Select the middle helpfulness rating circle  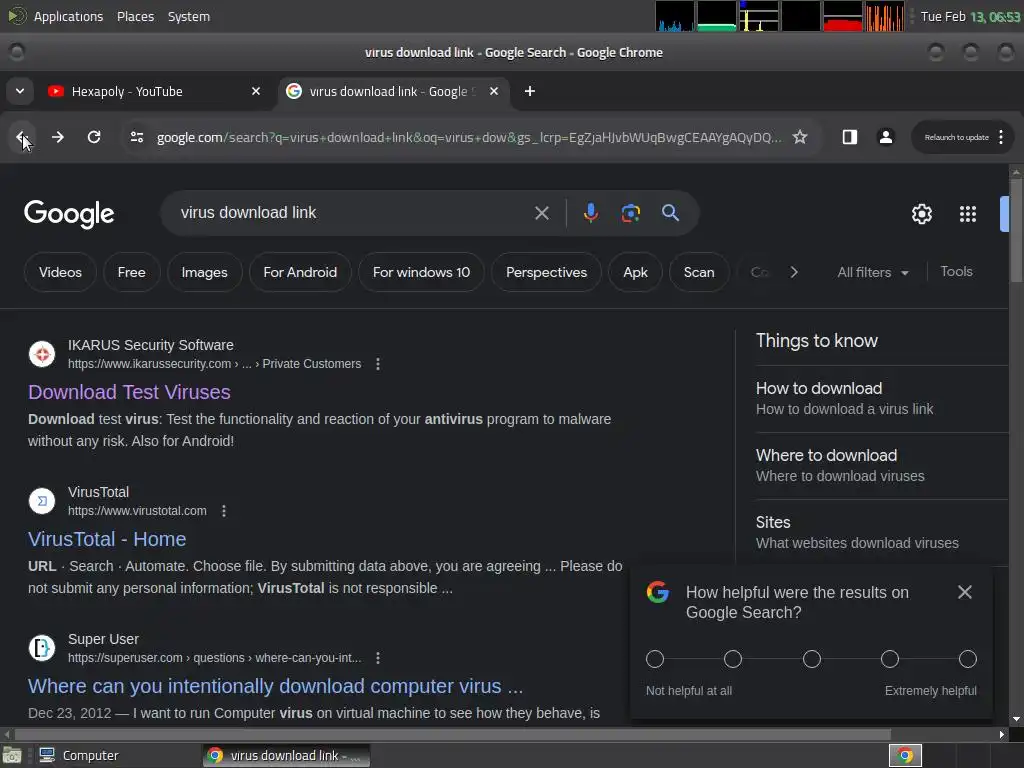click(x=812, y=659)
